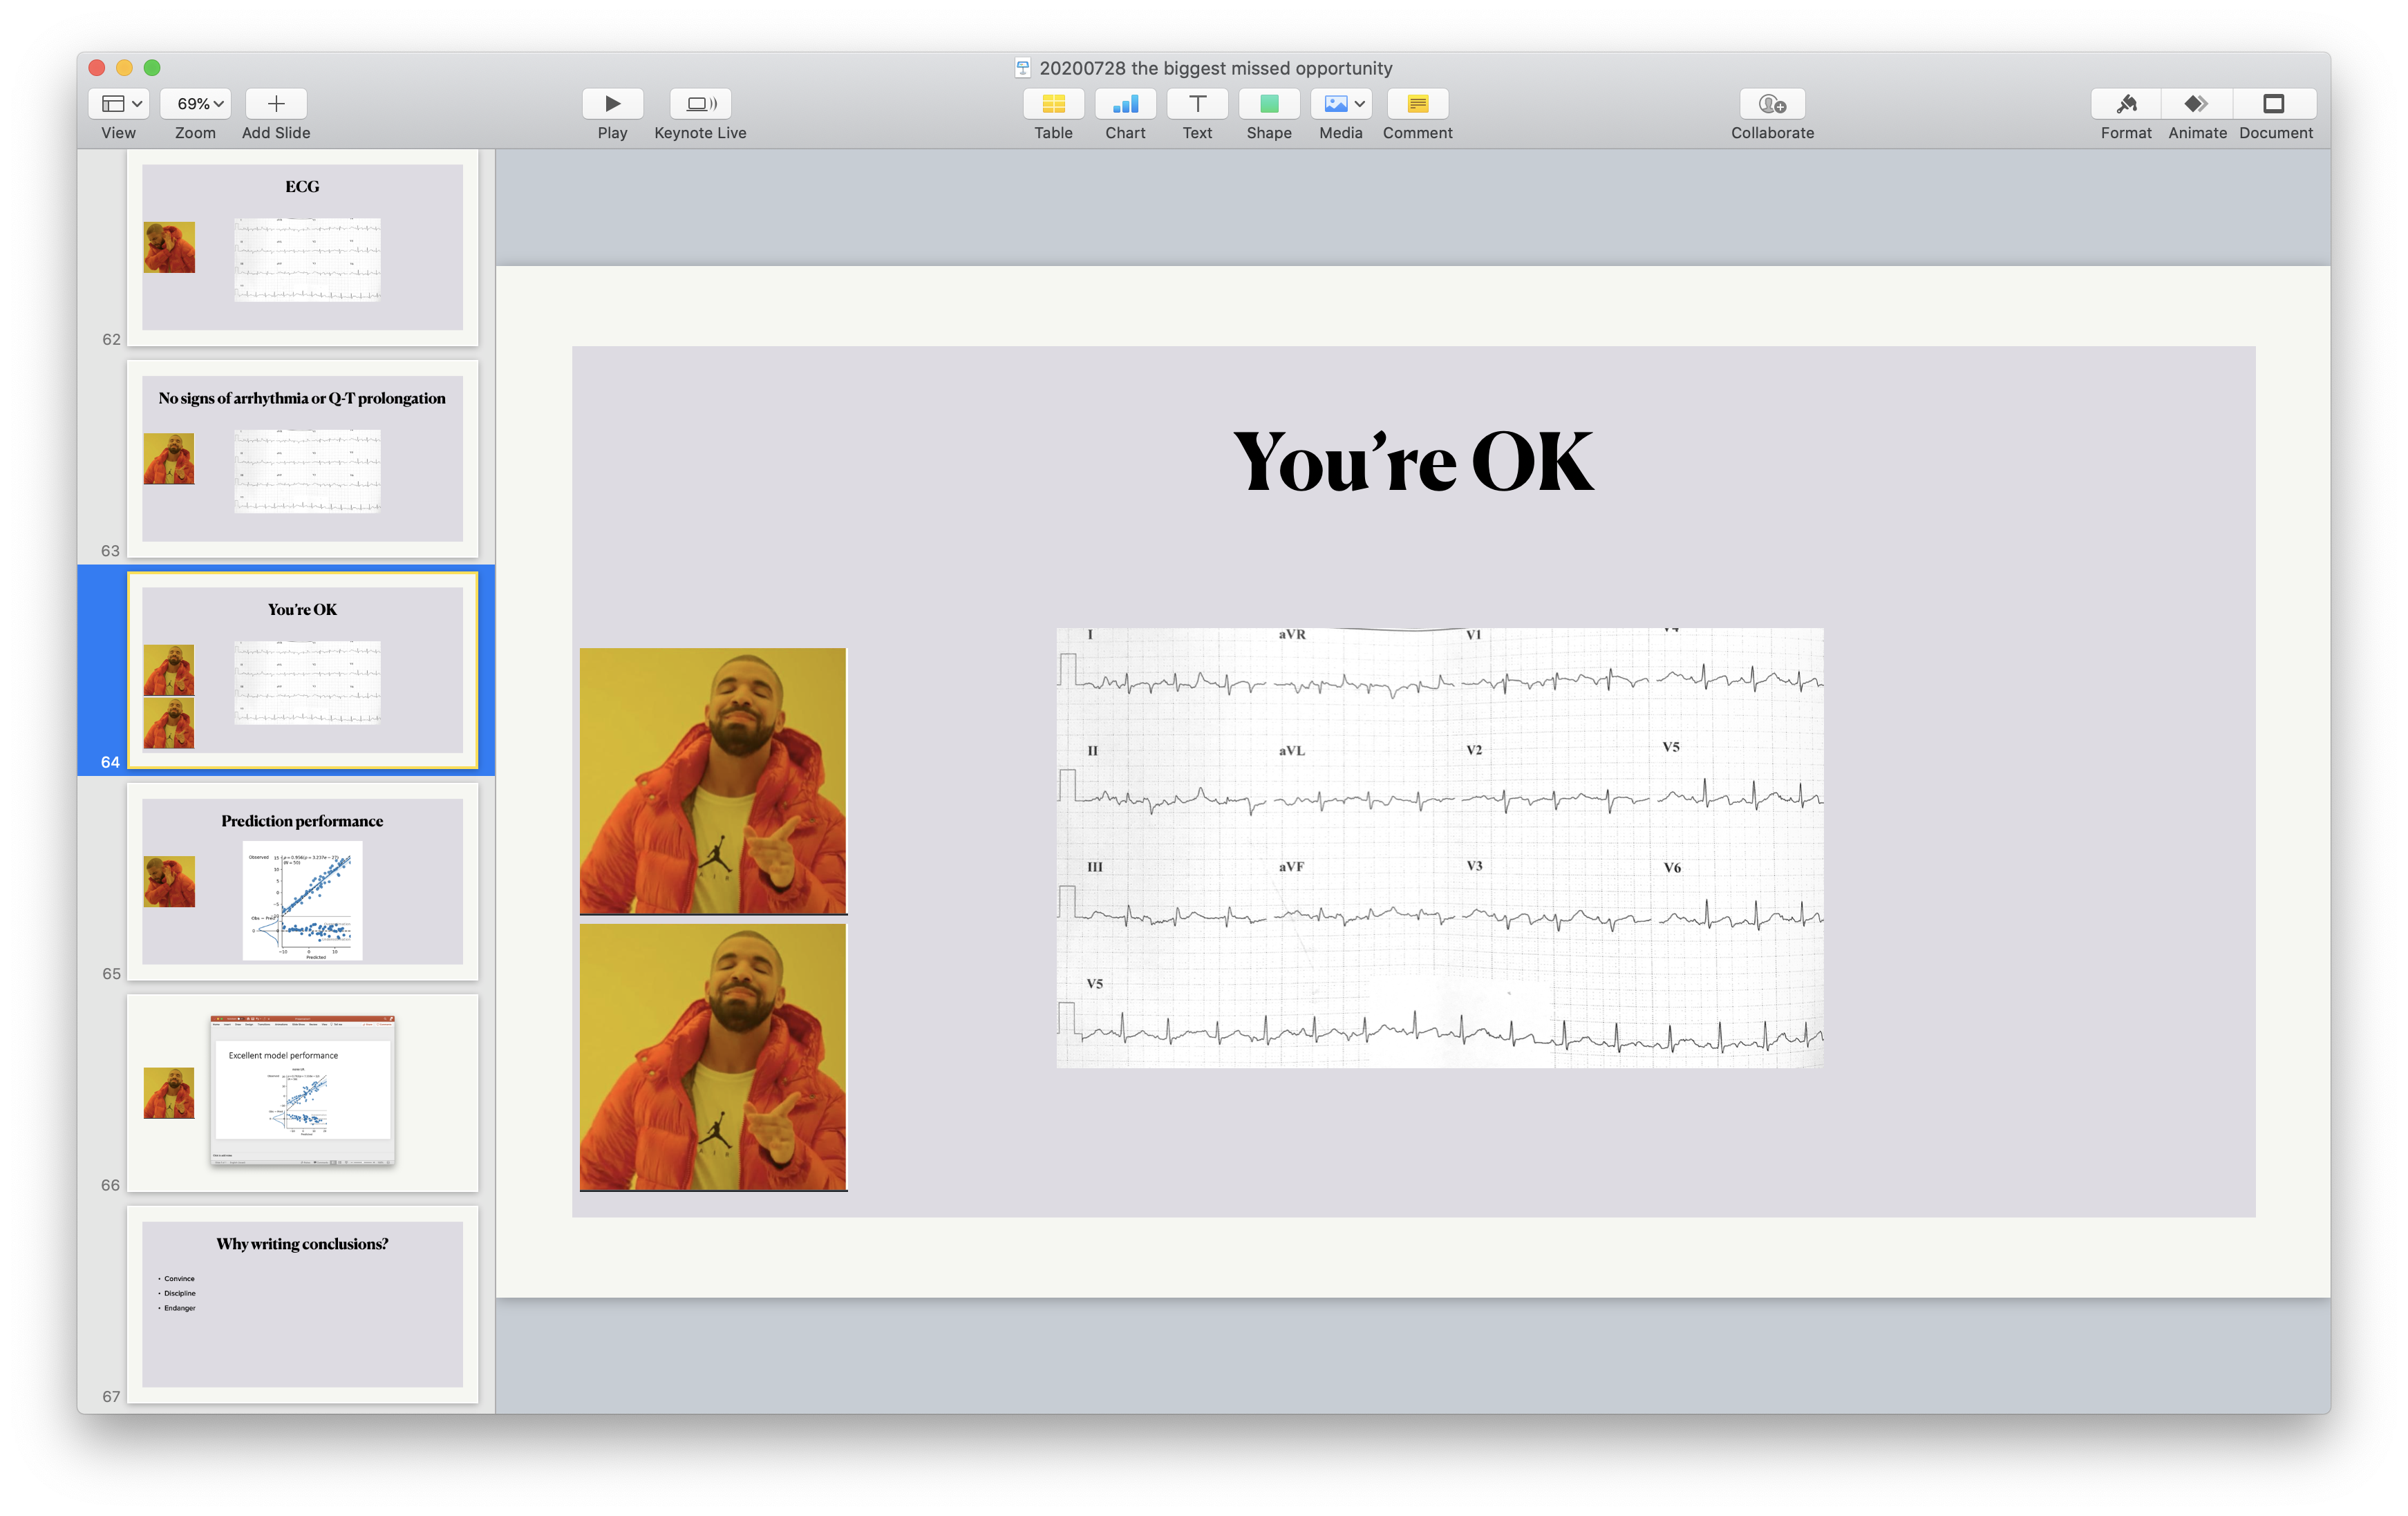
Task: Expand the 69% zoom level dropdown
Action: (196, 104)
